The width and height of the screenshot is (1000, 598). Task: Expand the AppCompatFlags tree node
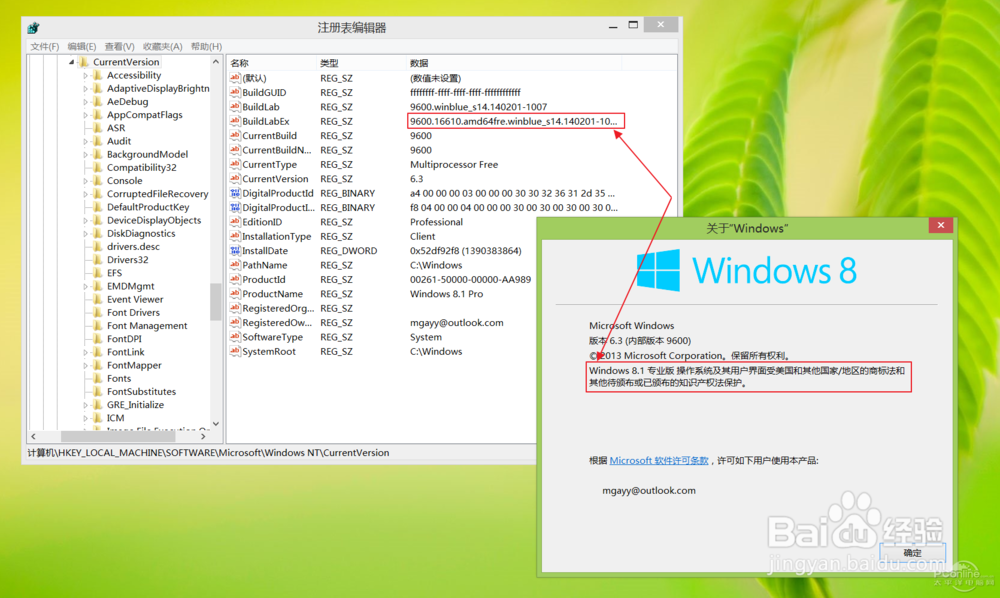[85, 115]
